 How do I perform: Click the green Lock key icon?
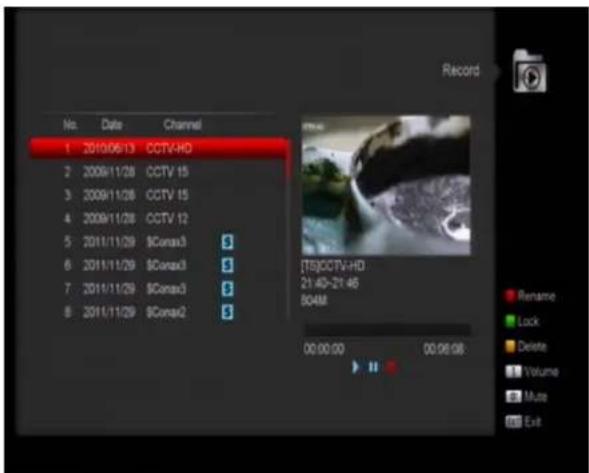coord(510,321)
